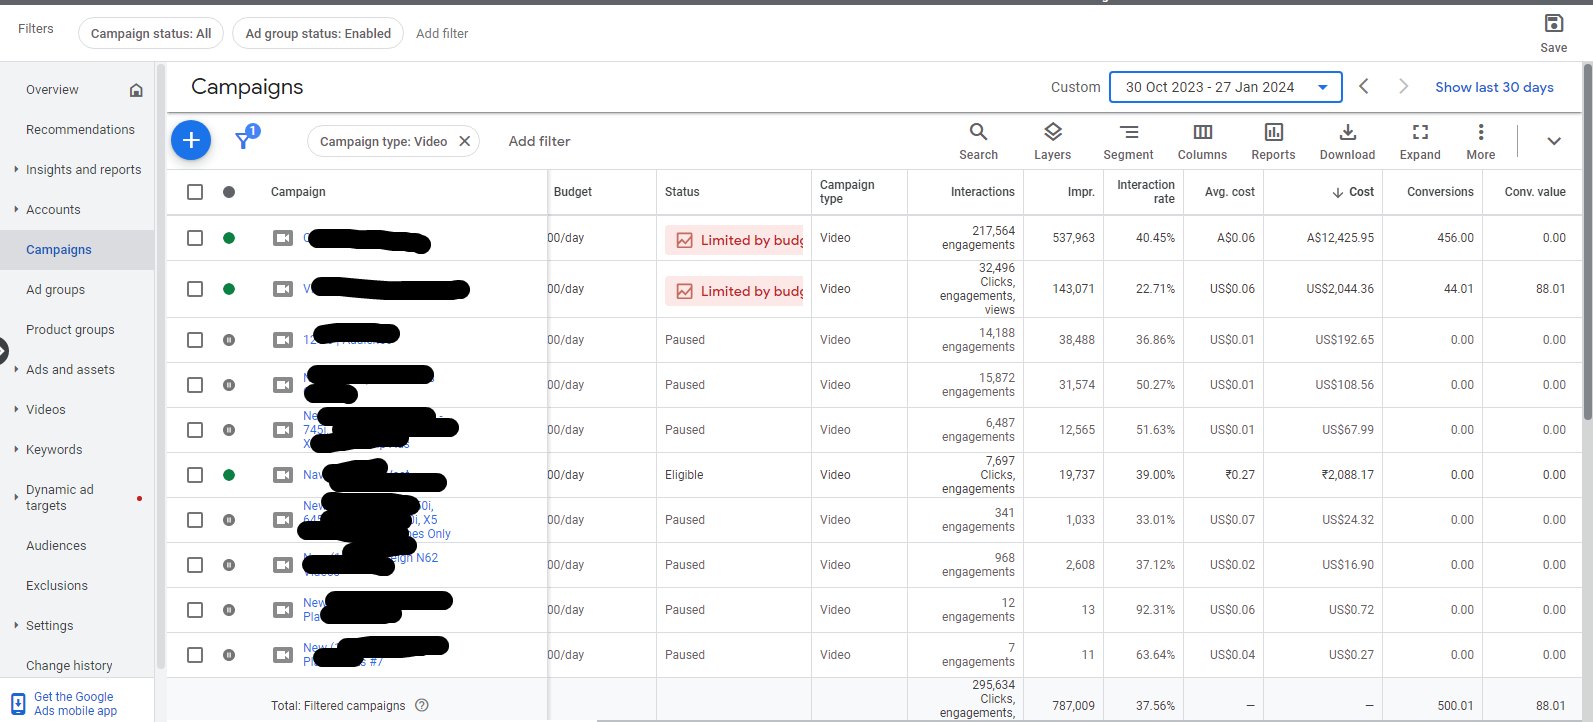Expand the table to full screen
This screenshot has height=722, width=1593.
(x=1420, y=141)
